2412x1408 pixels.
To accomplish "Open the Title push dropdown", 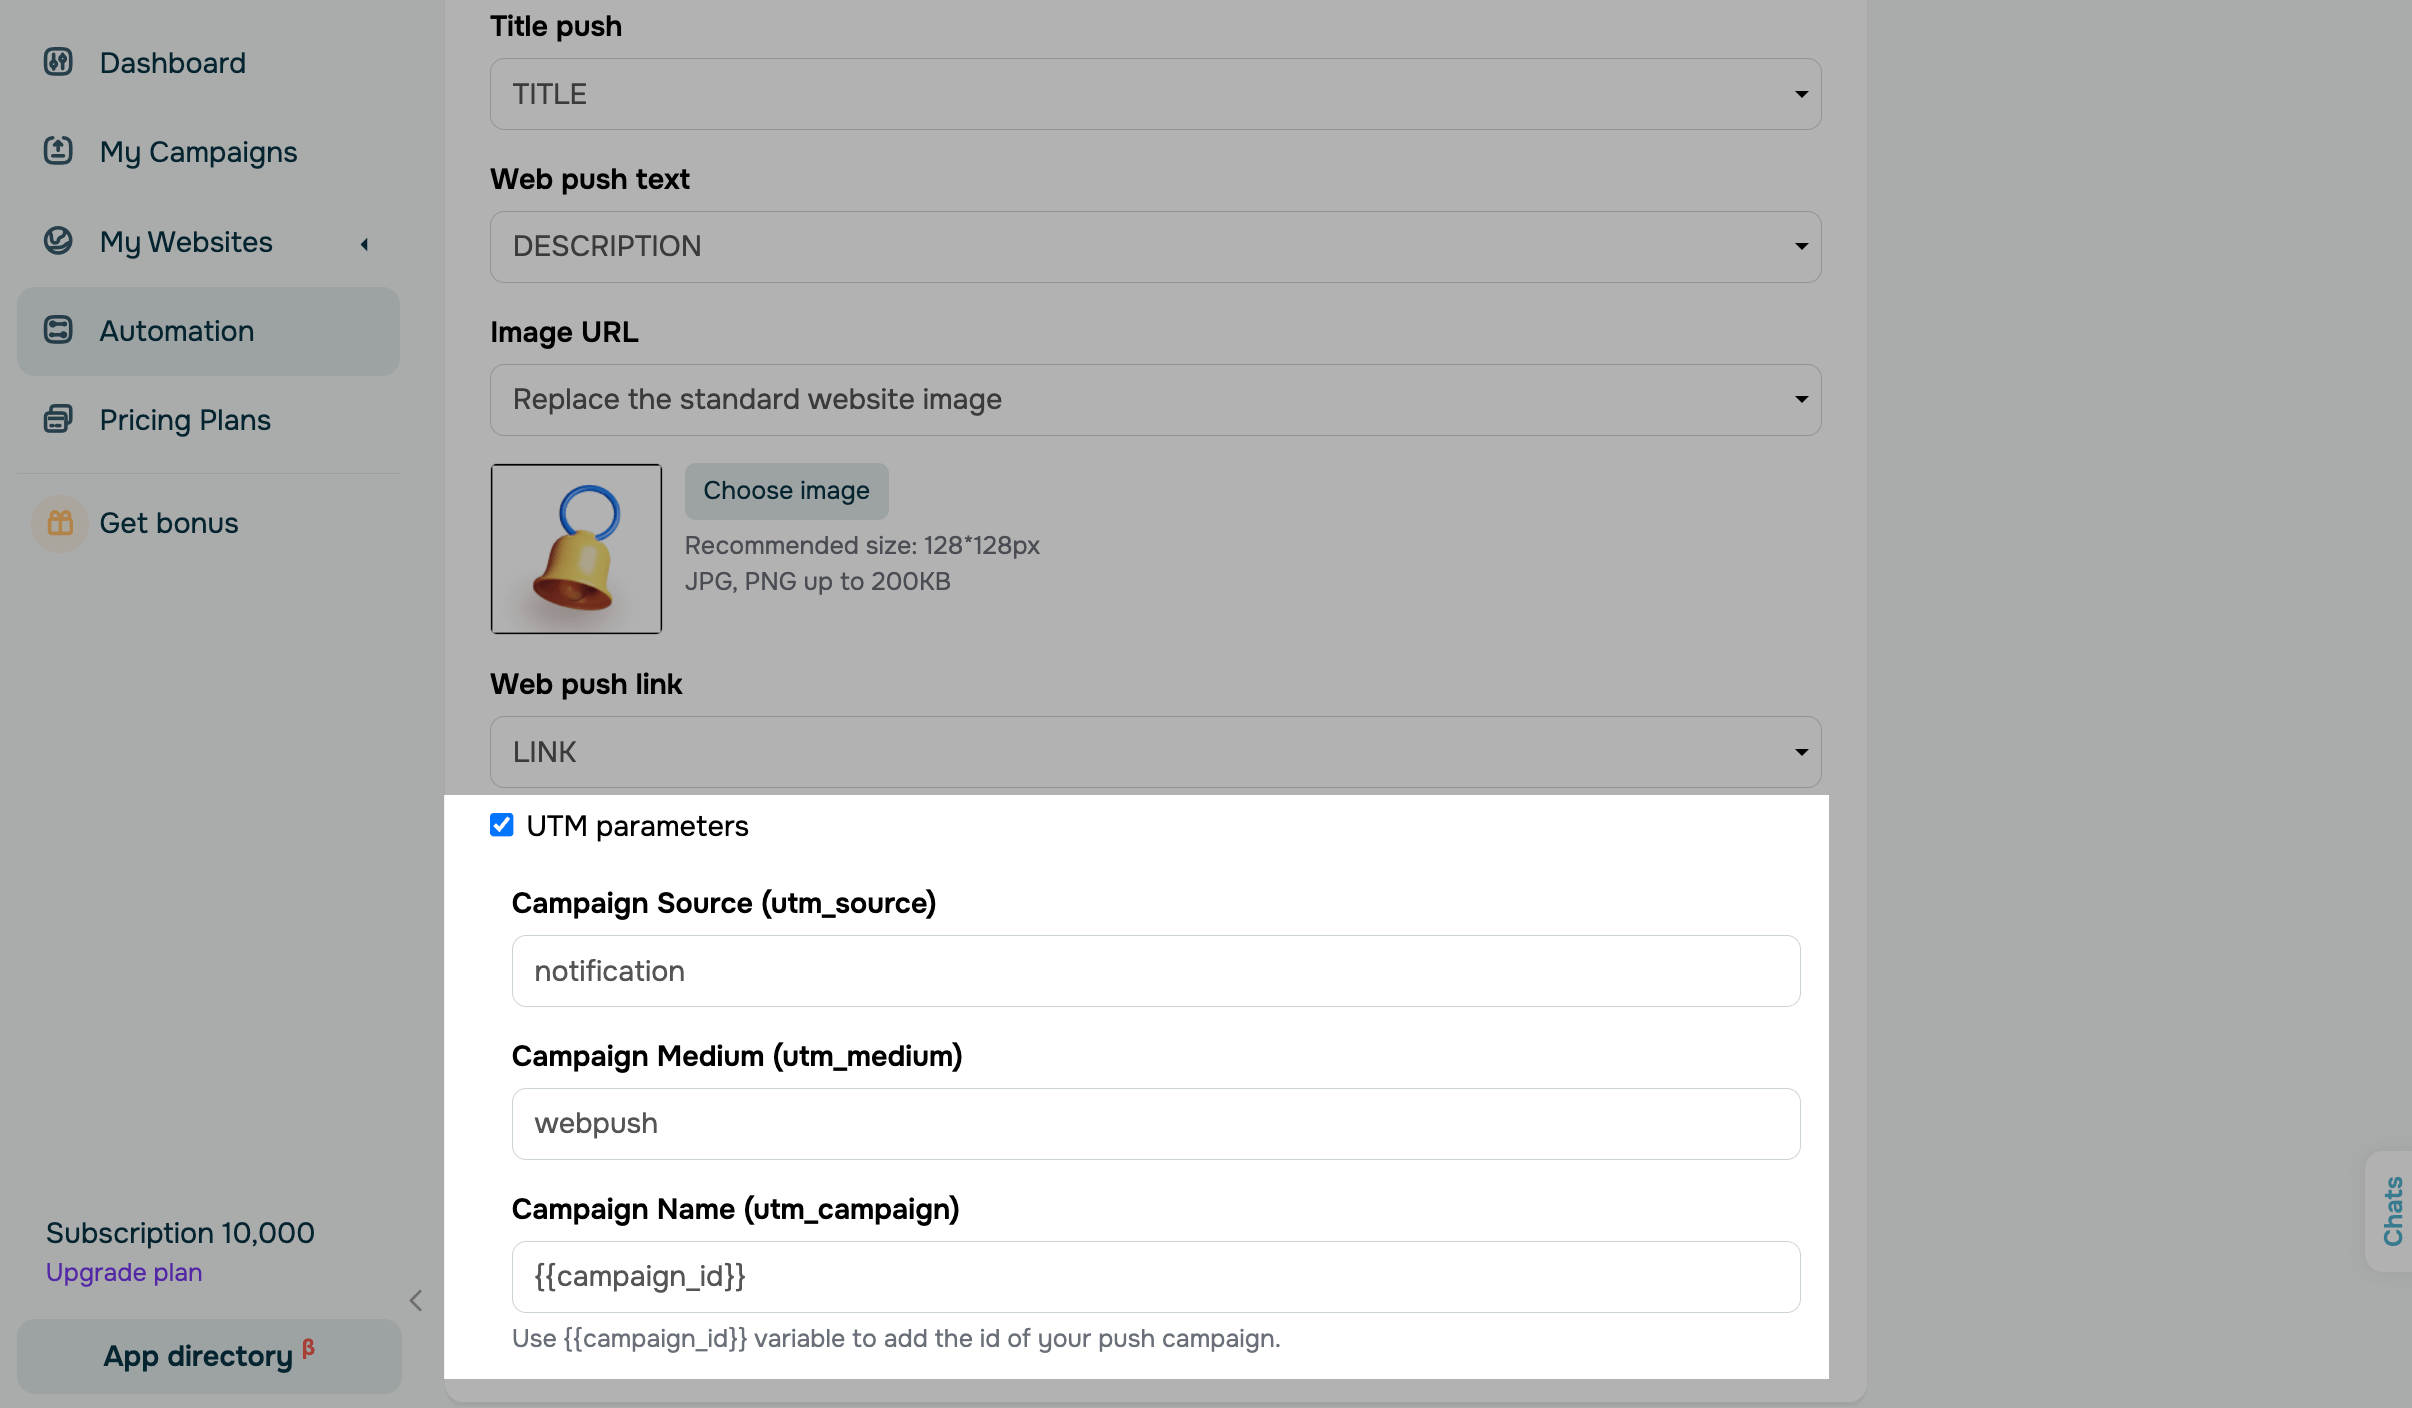I will (1155, 94).
